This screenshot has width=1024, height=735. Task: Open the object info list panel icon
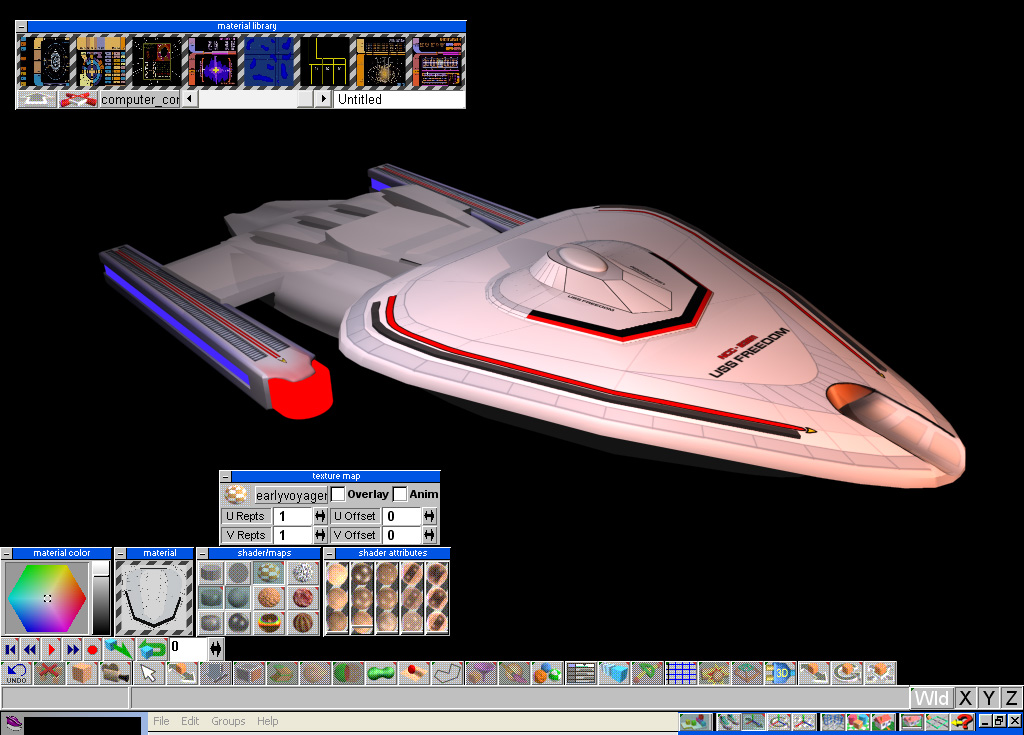(x=581, y=673)
